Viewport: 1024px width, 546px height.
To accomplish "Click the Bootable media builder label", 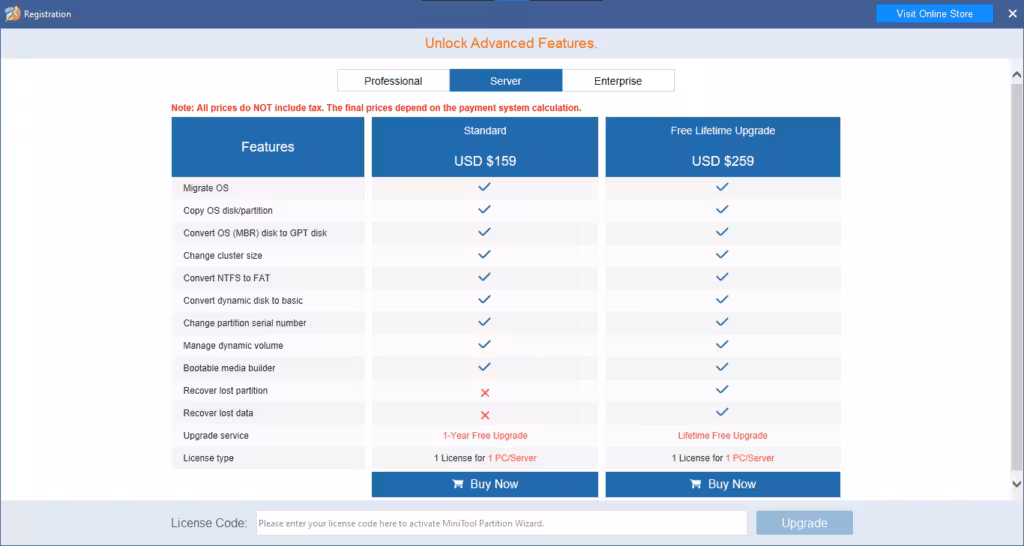I will 229,368.
